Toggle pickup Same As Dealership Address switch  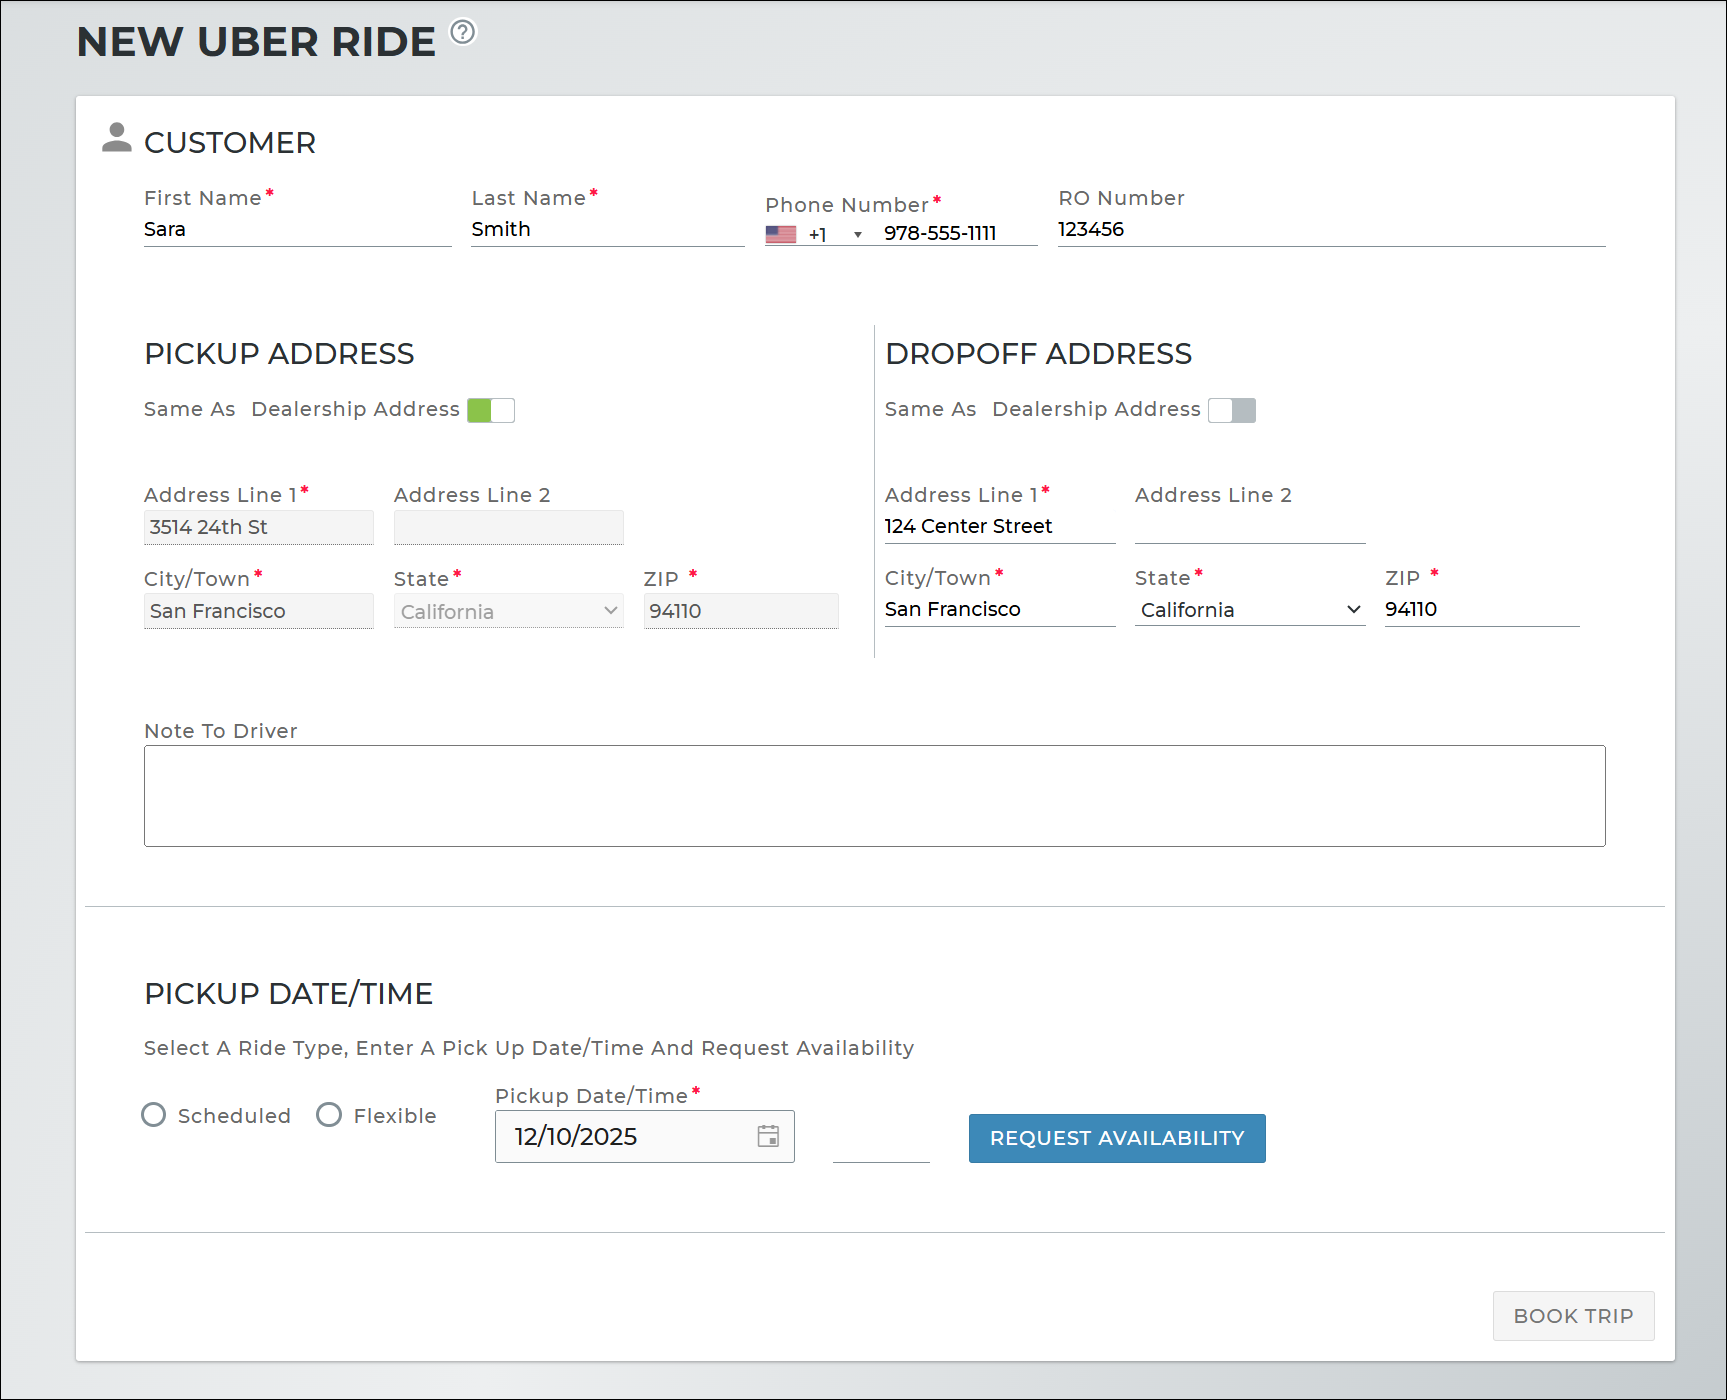point(491,410)
